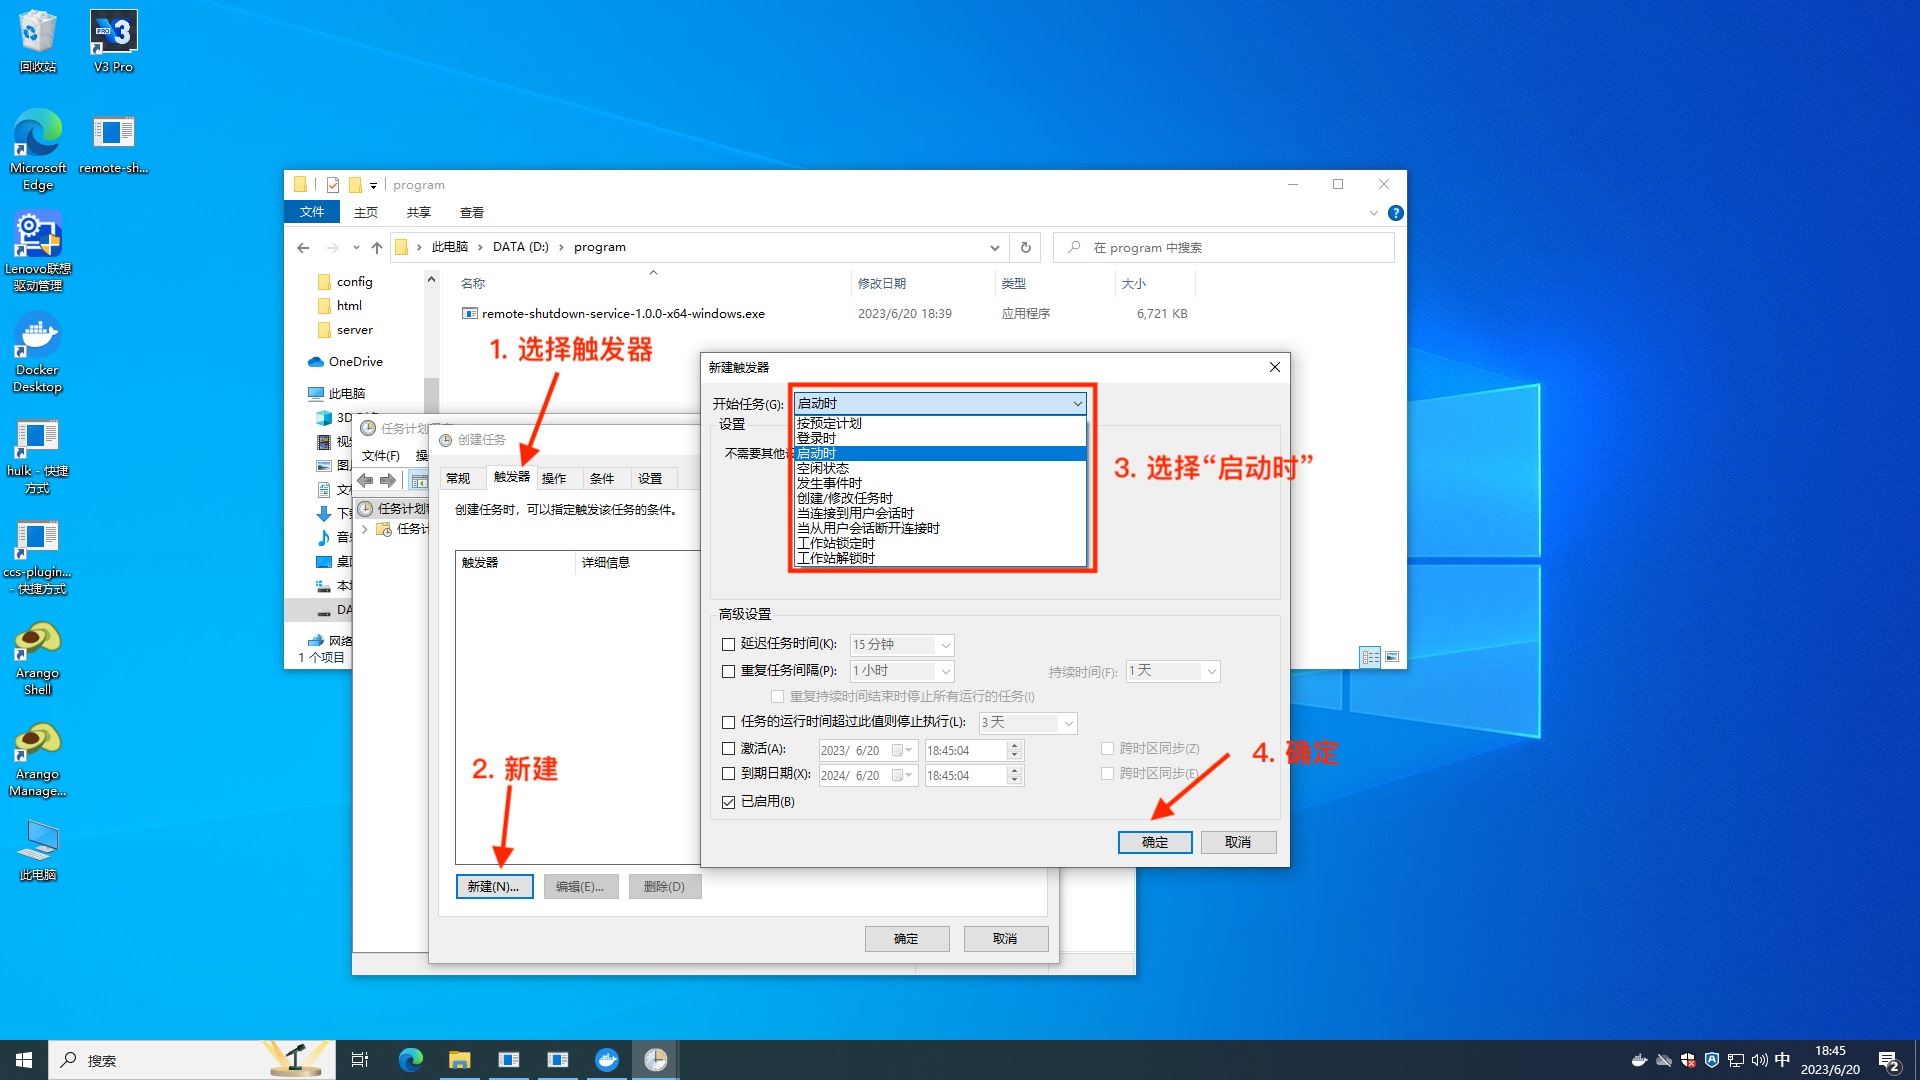This screenshot has width=1920, height=1080.
Task: Switch Explorer to large icons view
Action: 1392,657
